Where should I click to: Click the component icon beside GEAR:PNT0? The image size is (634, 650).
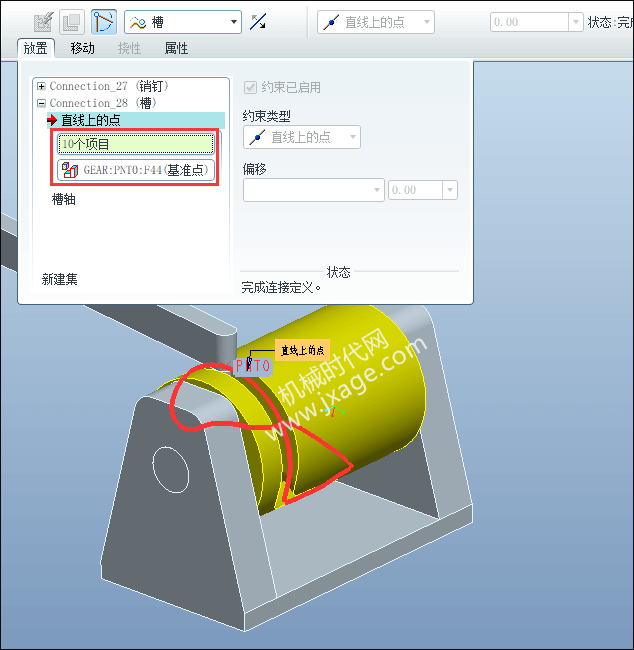70,170
